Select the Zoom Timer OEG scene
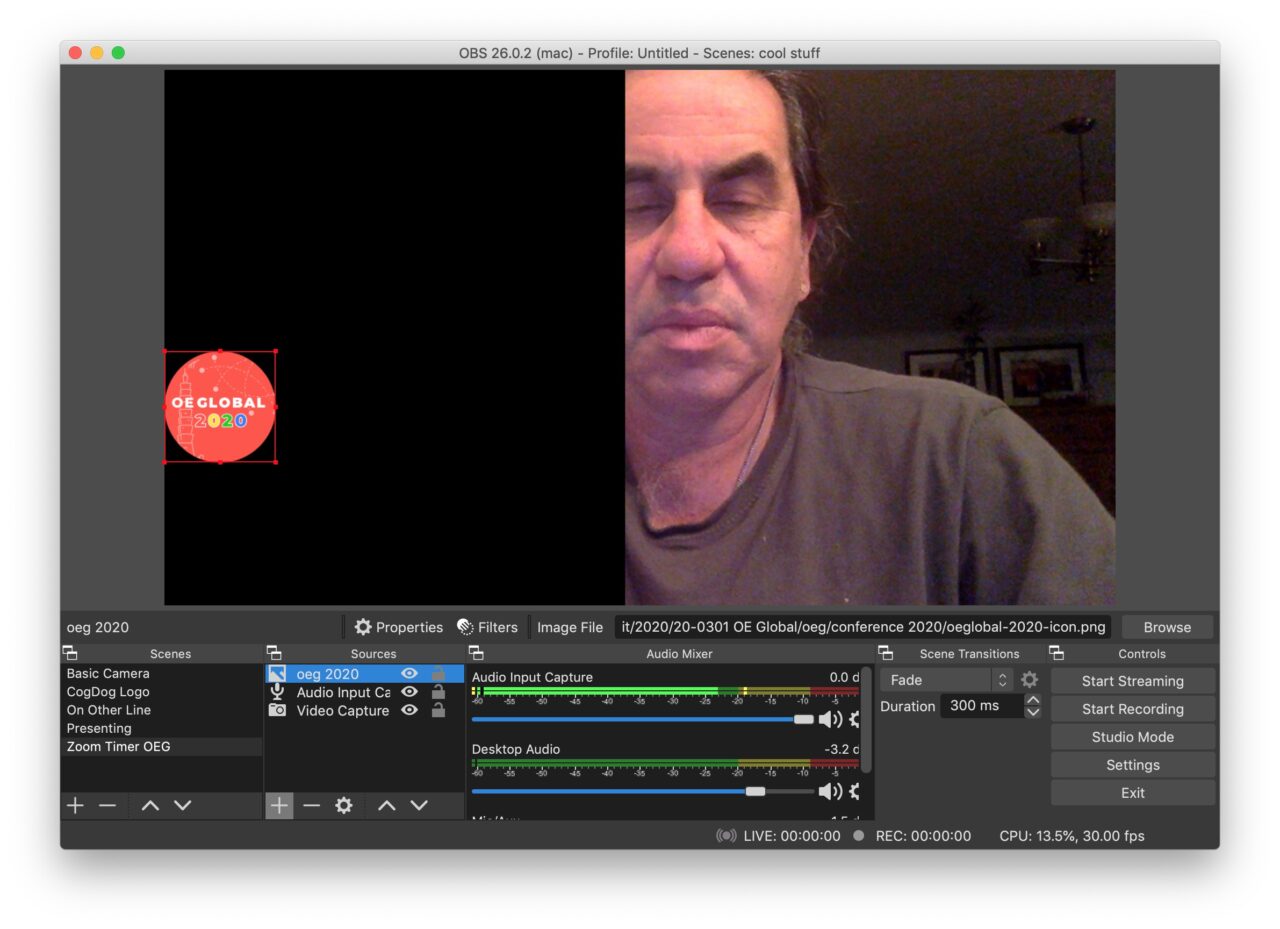1280x929 pixels. [161, 747]
